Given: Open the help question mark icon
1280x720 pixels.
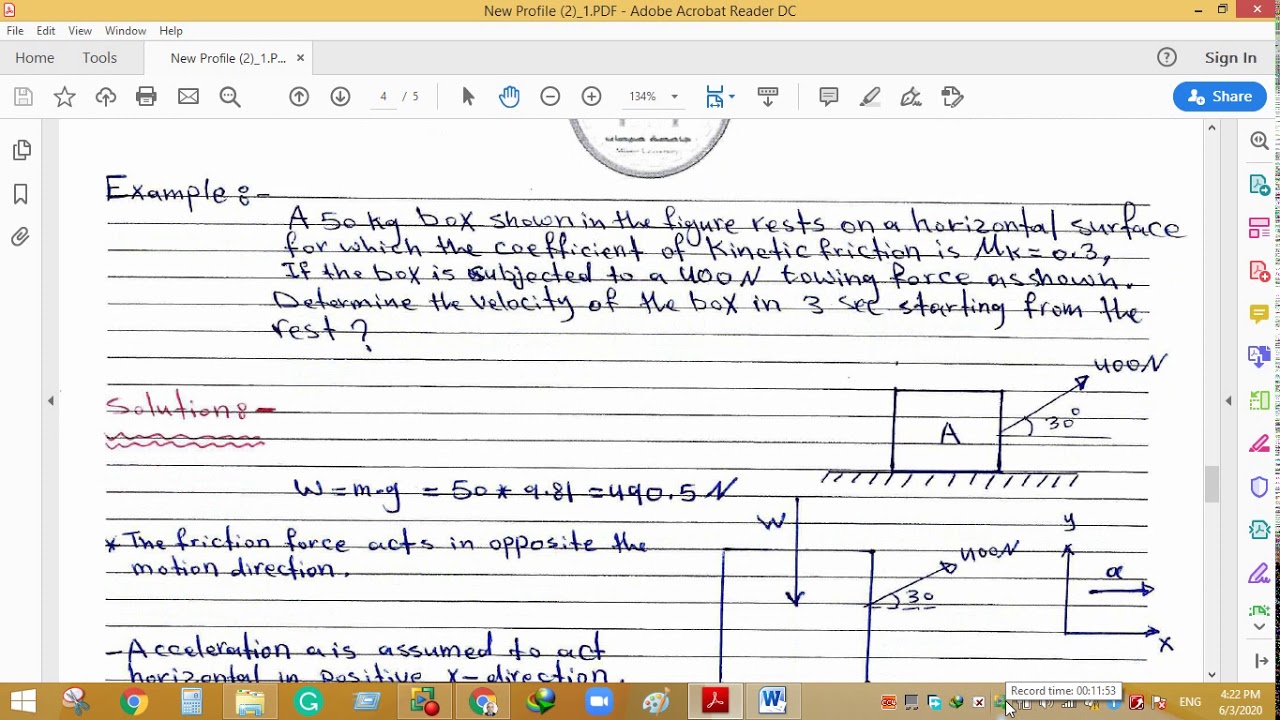Looking at the screenshot, I should 1167,58.
